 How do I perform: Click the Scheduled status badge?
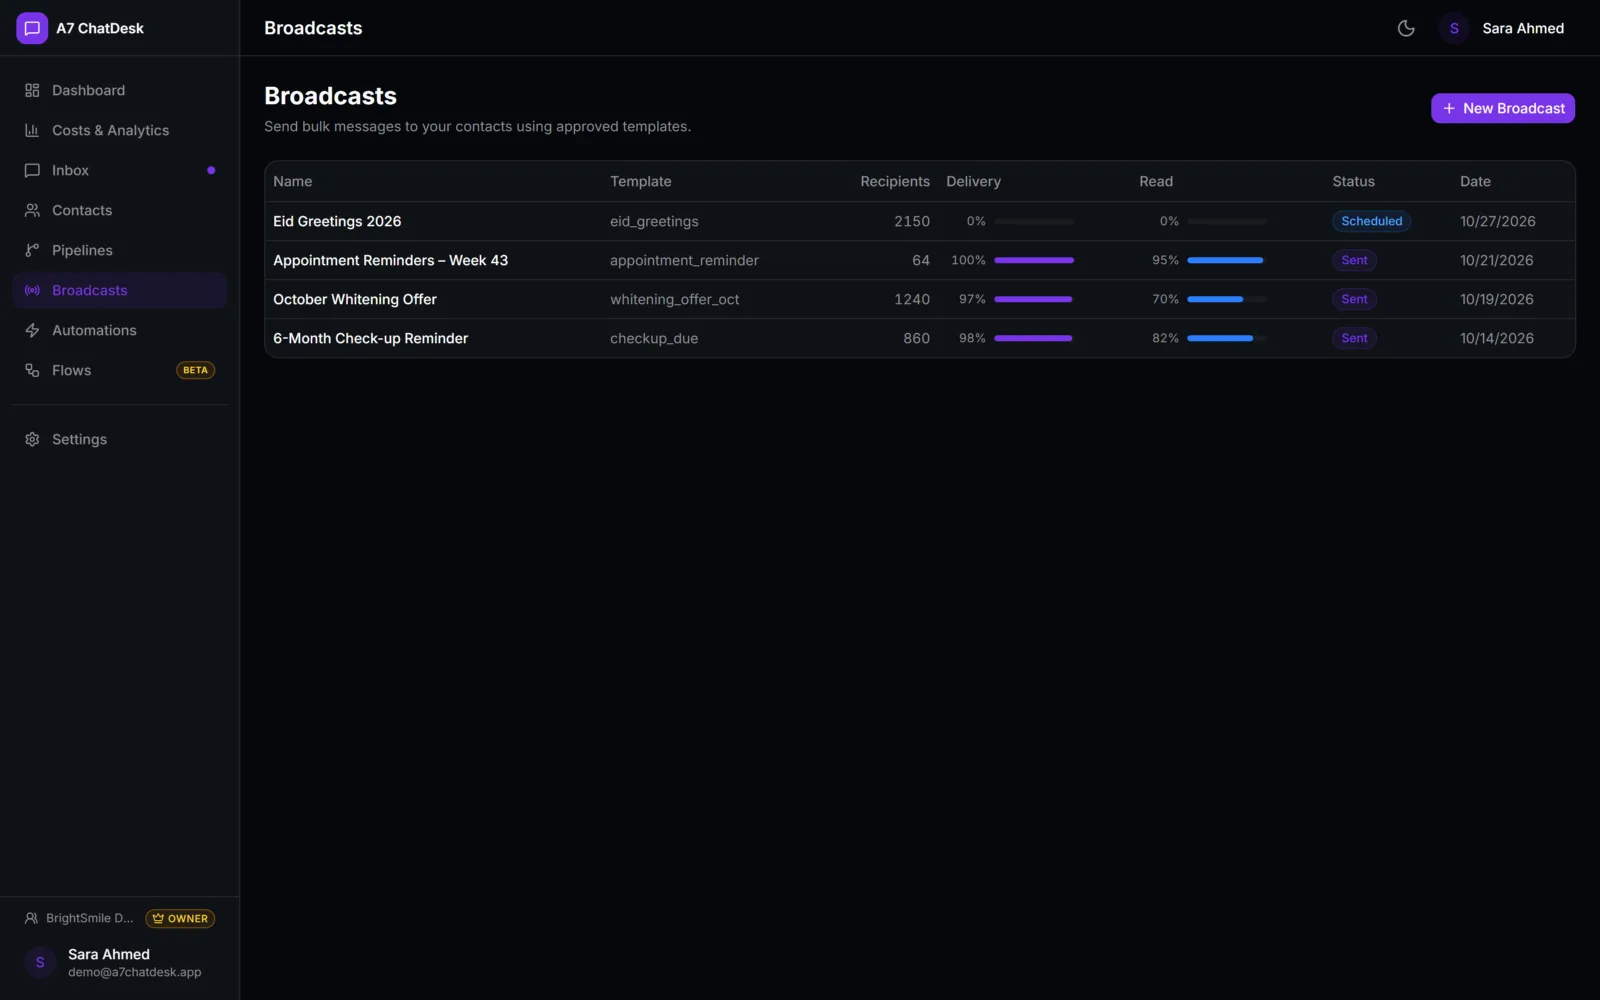1371,221
